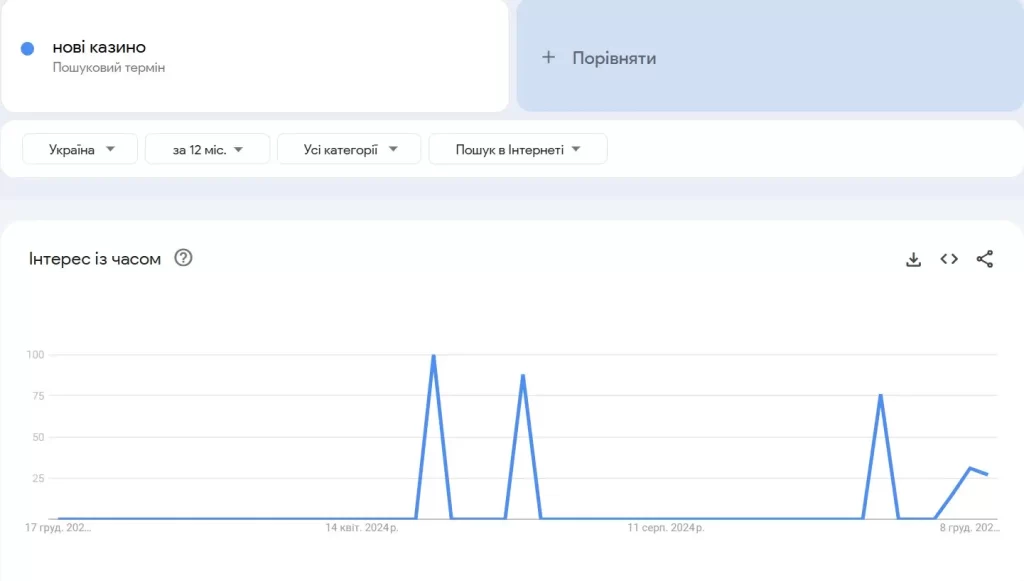Click the plus icon beside Порівняти

tap(549, 57)
